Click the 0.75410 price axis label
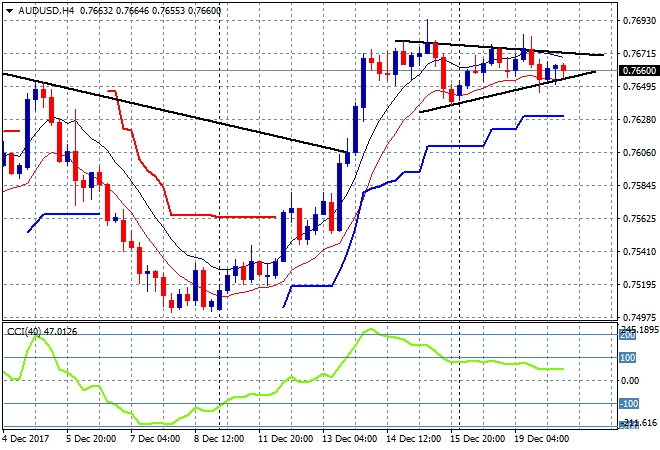The image size is (660, 450). (639, 252)
